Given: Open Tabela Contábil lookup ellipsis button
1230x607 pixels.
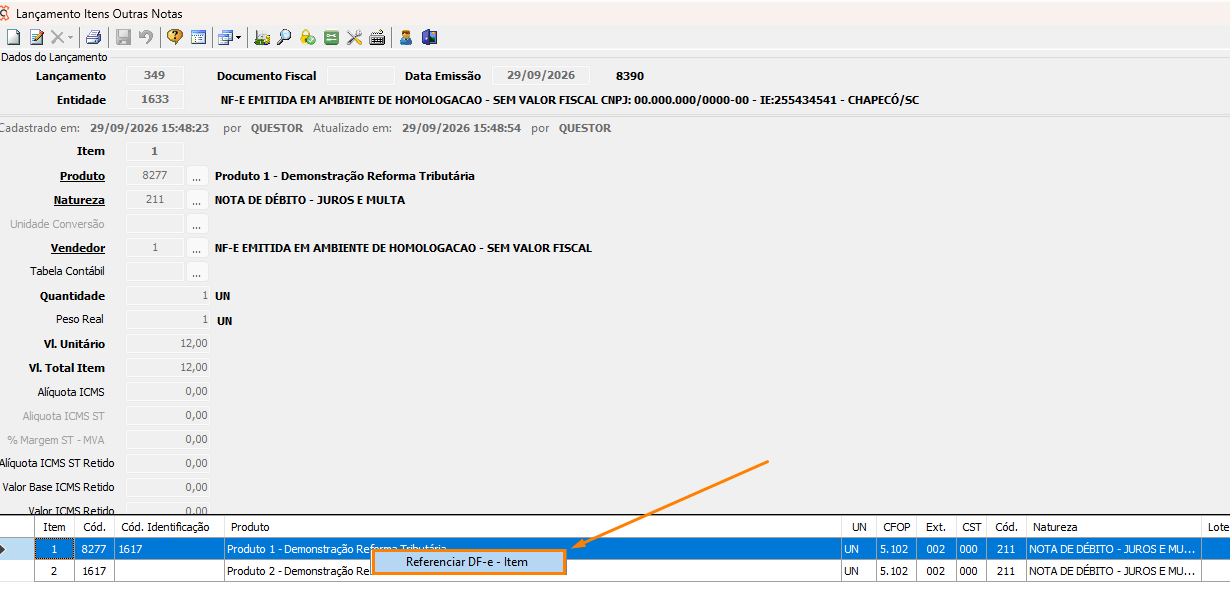Looking at the screenshot, I should click(x=197, y=272).
